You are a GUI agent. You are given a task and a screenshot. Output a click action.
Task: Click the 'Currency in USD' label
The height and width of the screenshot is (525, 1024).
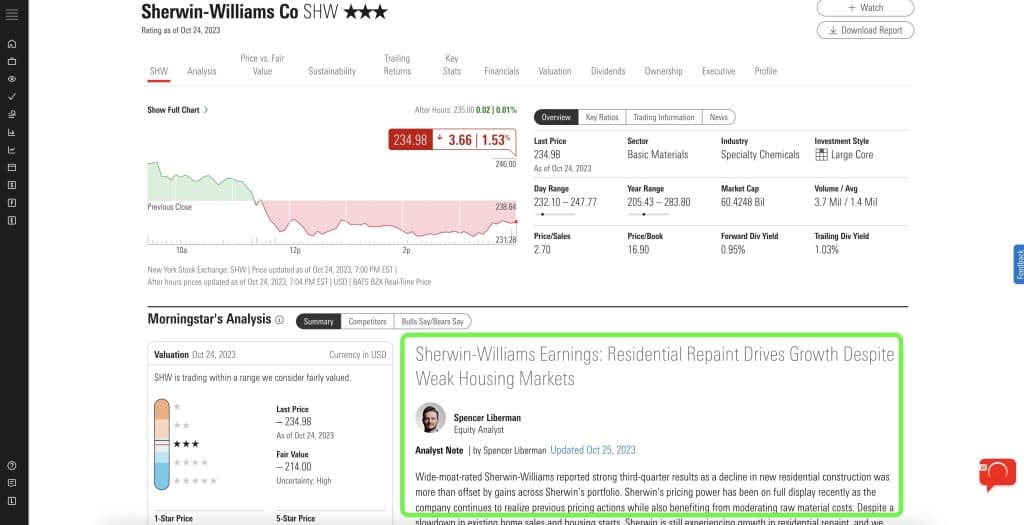pos(358,355)
